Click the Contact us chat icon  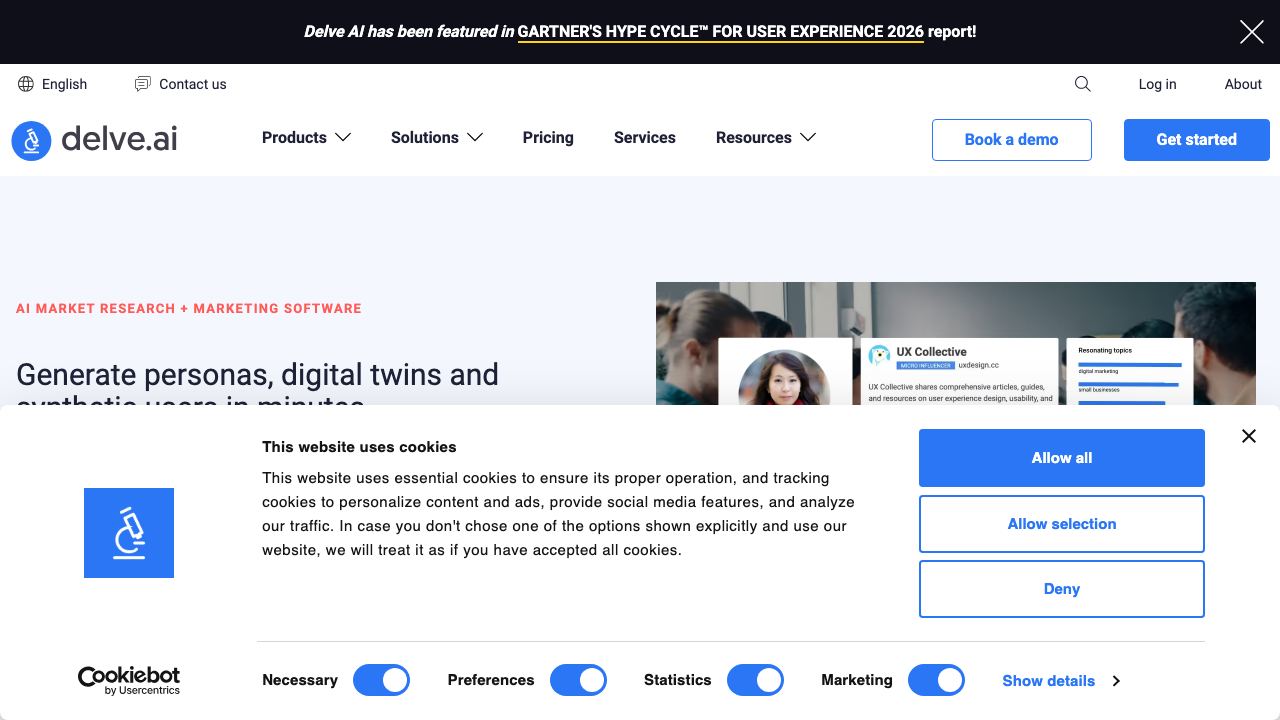pyautogui.click(x=143, y=84)
